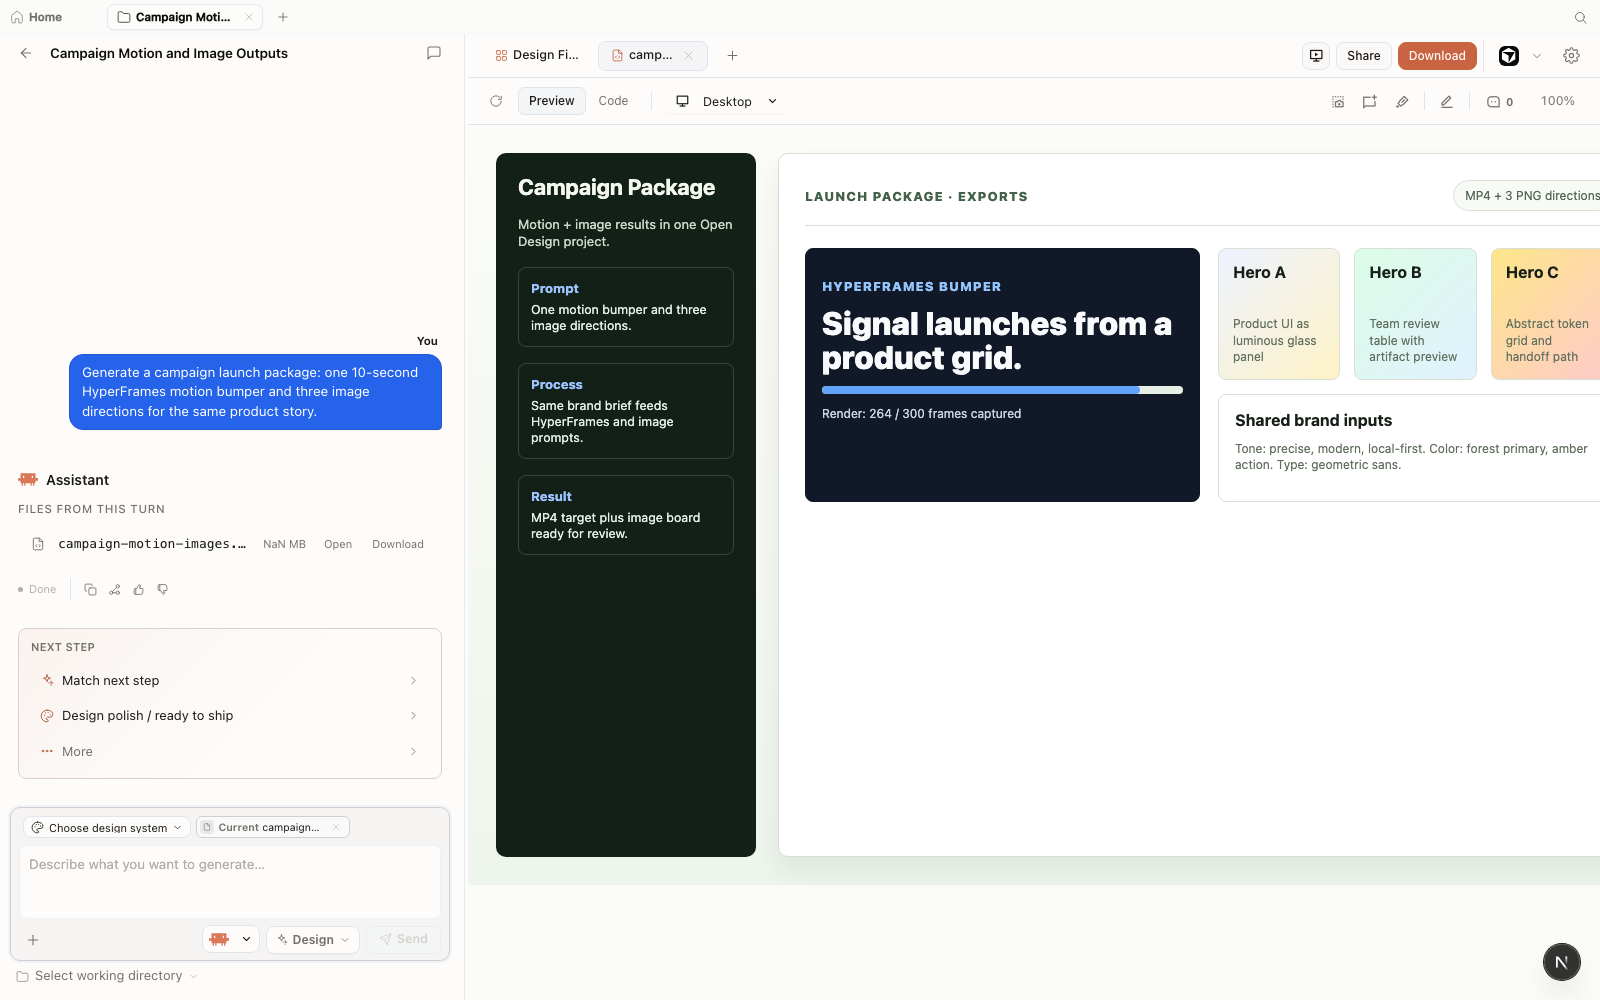Screen dimensions: 1600x1000
Task: Click the render progress bar in HyperFrames bumper
Action: coord(1002,390)
